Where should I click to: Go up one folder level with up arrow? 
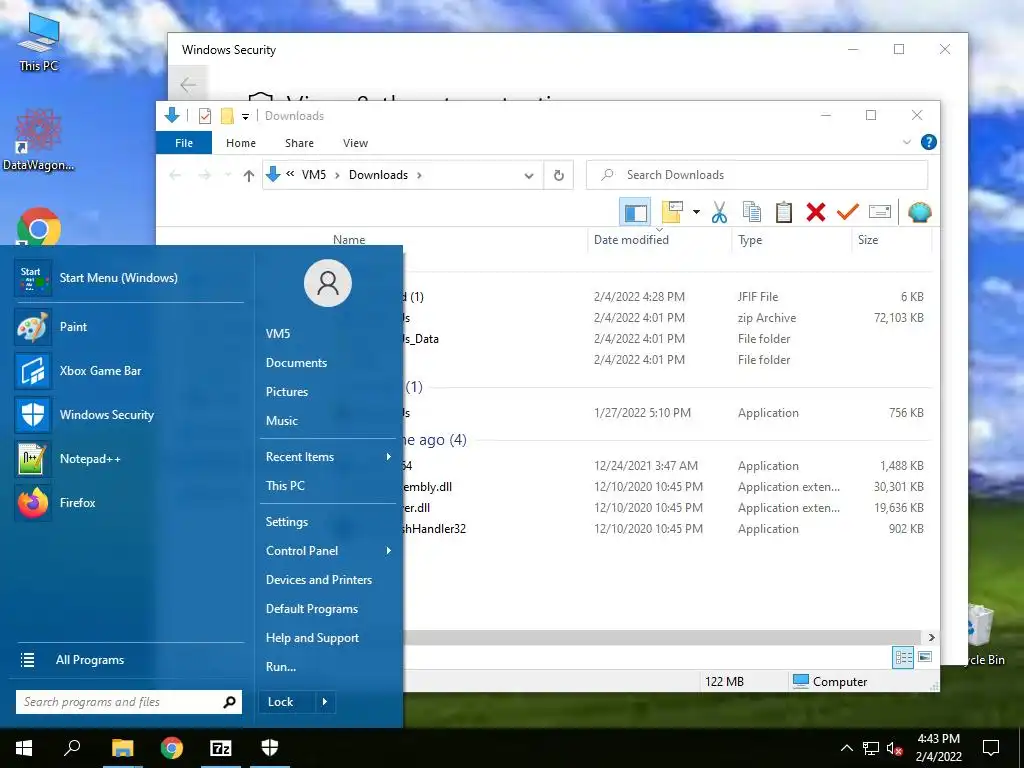248,175
